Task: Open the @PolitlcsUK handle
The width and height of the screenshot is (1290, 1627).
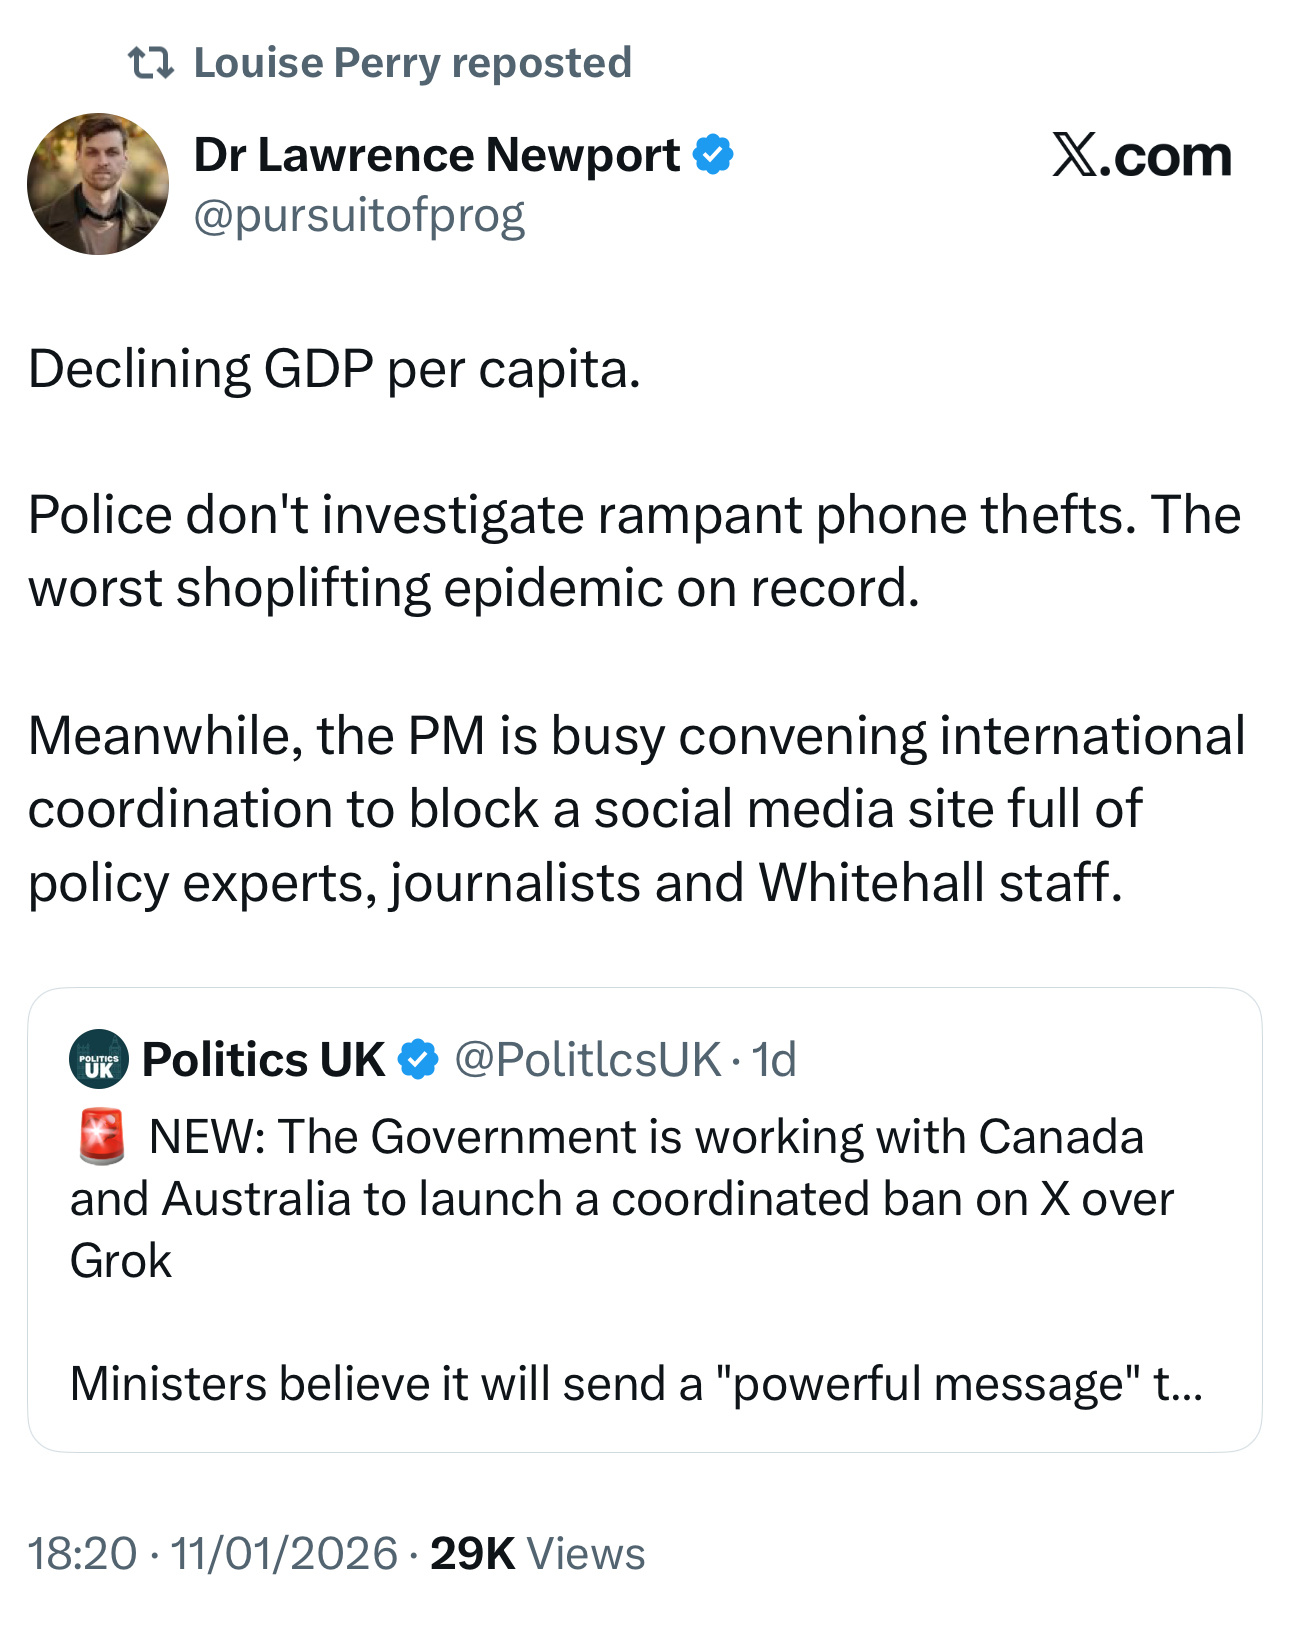Action: coord(587,1059)
